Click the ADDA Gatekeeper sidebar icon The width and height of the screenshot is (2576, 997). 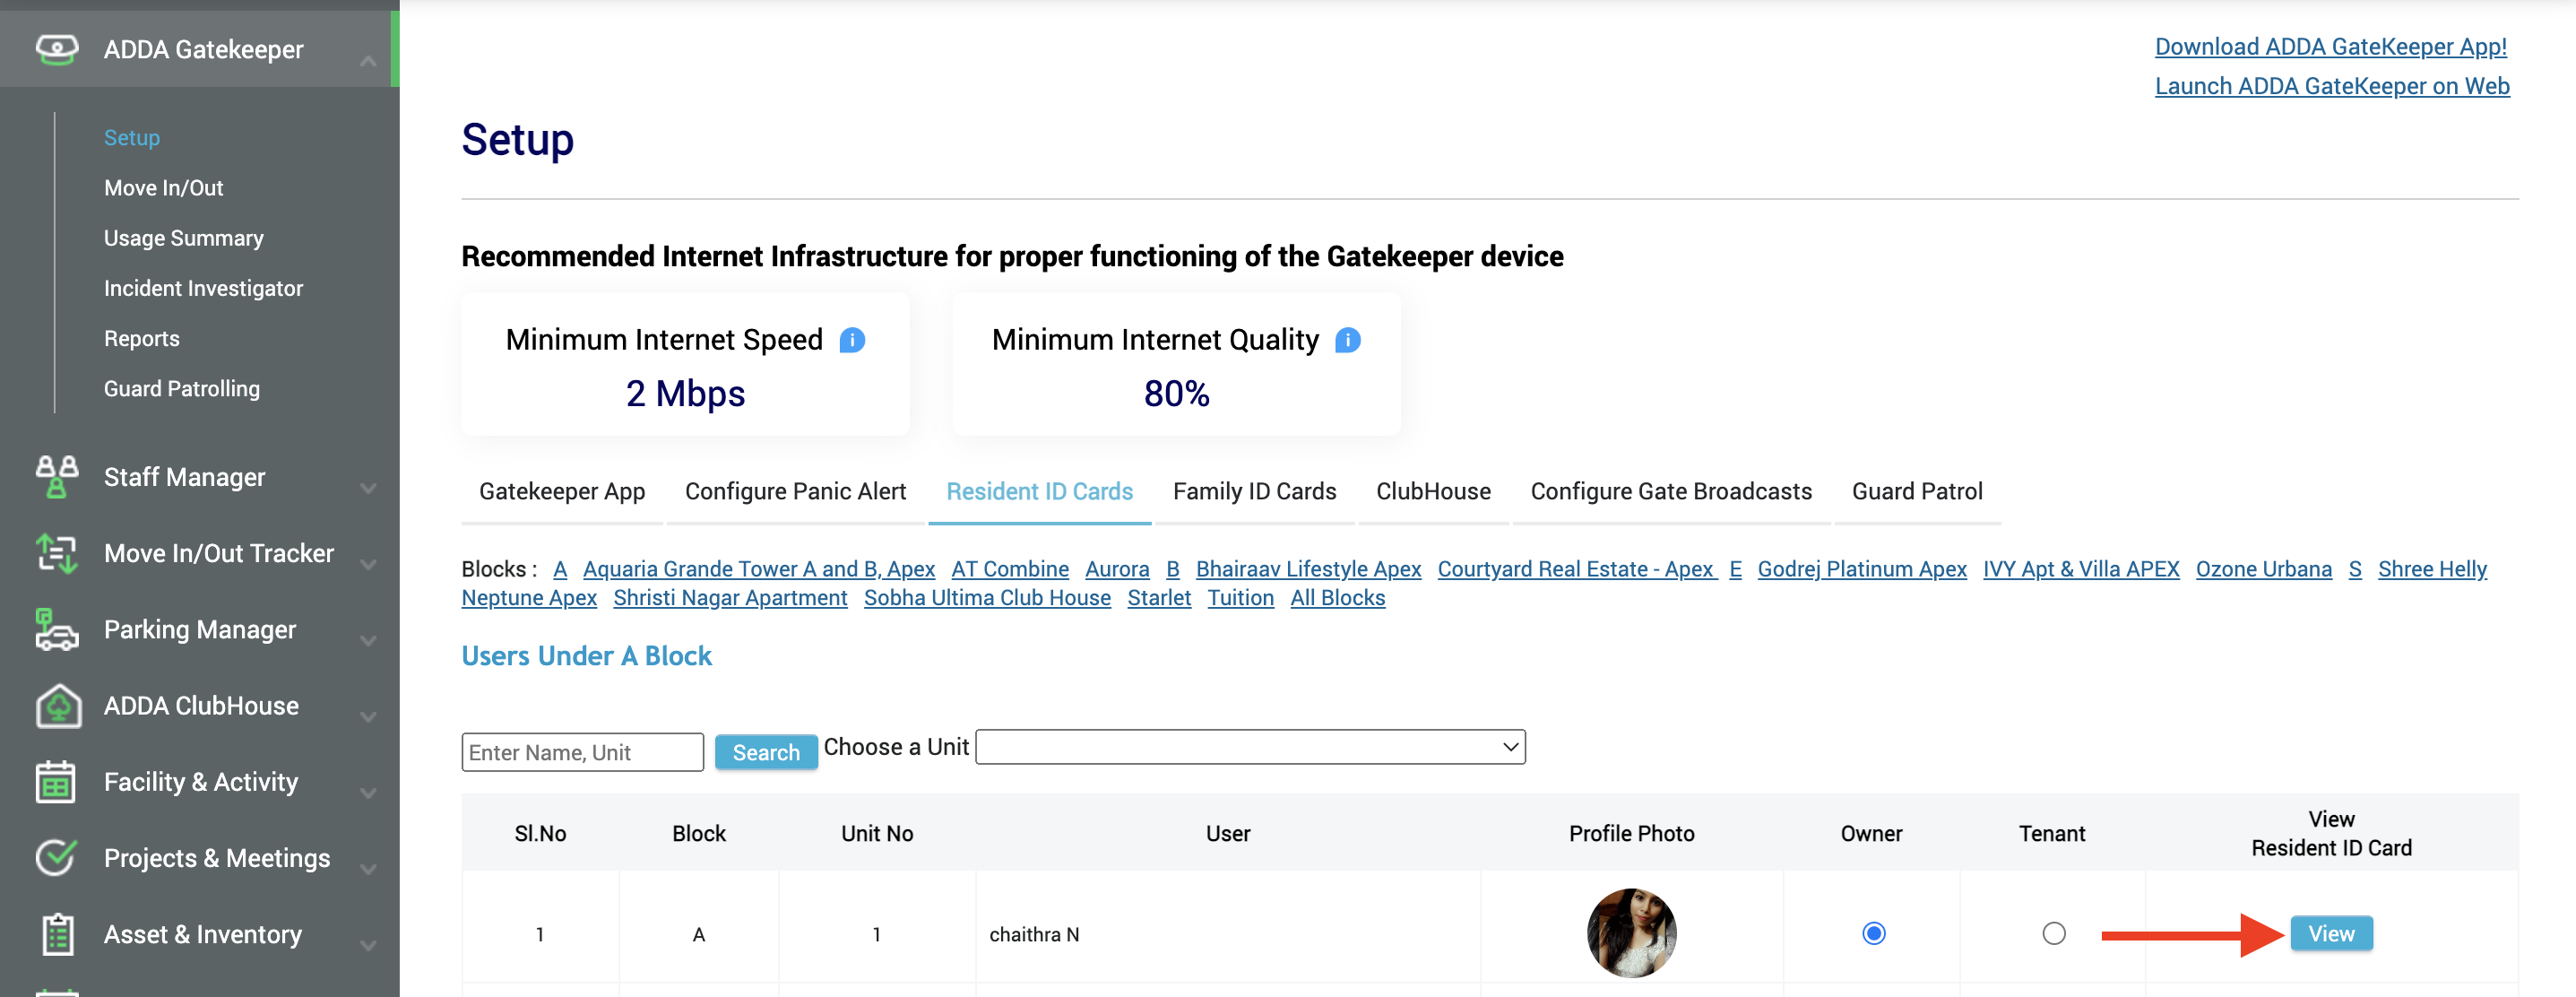tap(56, 49)
